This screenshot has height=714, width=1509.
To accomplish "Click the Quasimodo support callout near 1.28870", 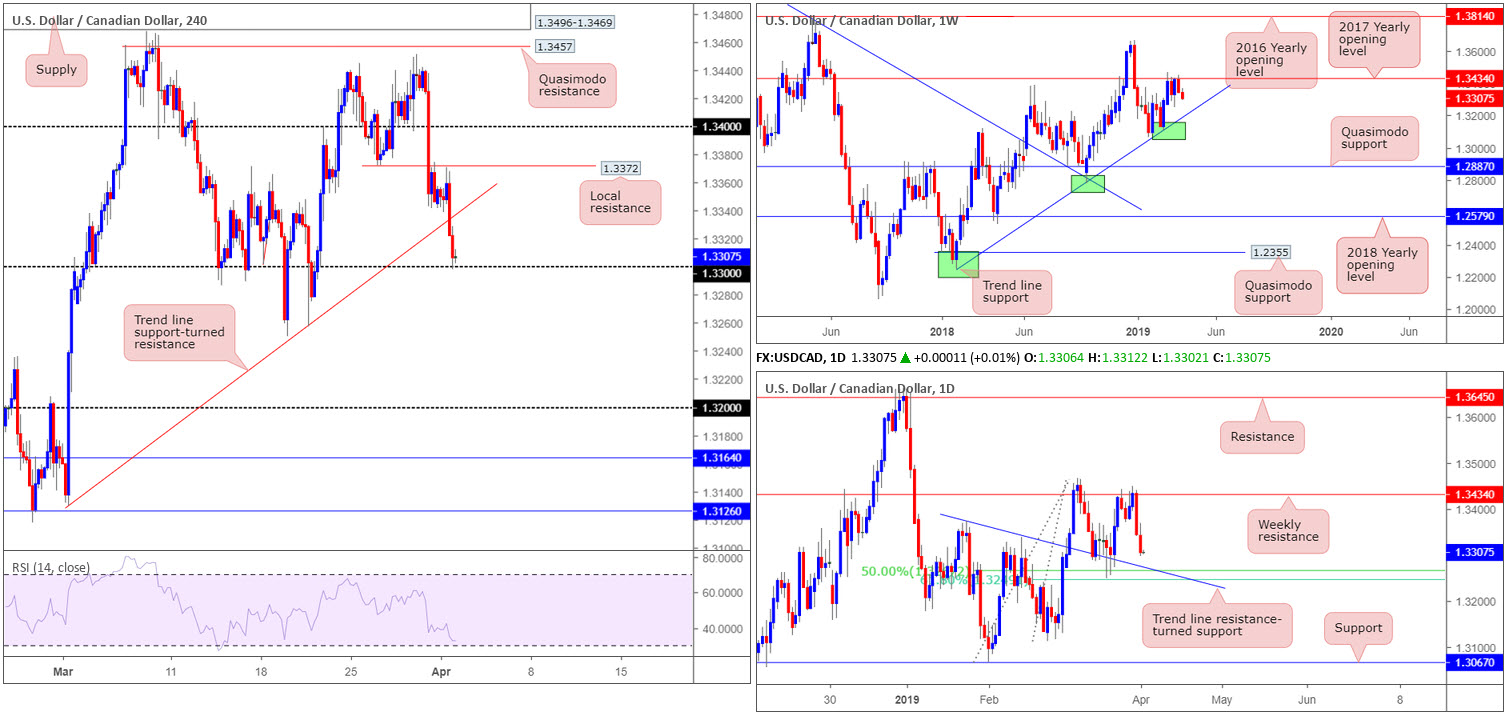I will click(1375, 137).
